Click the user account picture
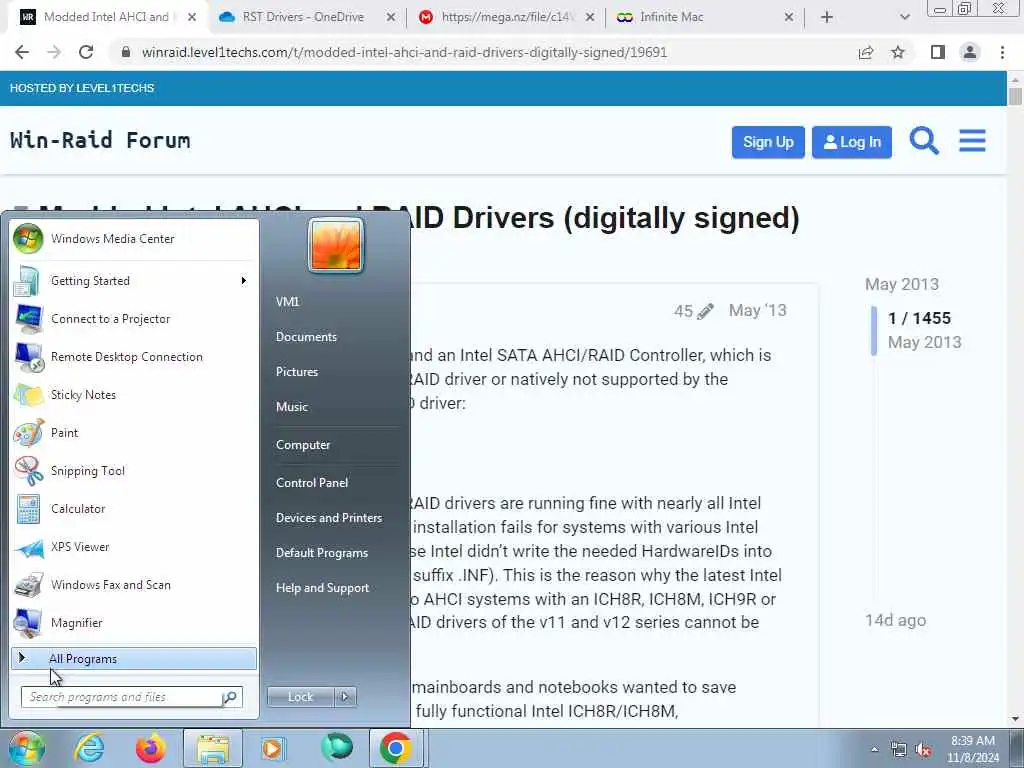 [336, 245]
